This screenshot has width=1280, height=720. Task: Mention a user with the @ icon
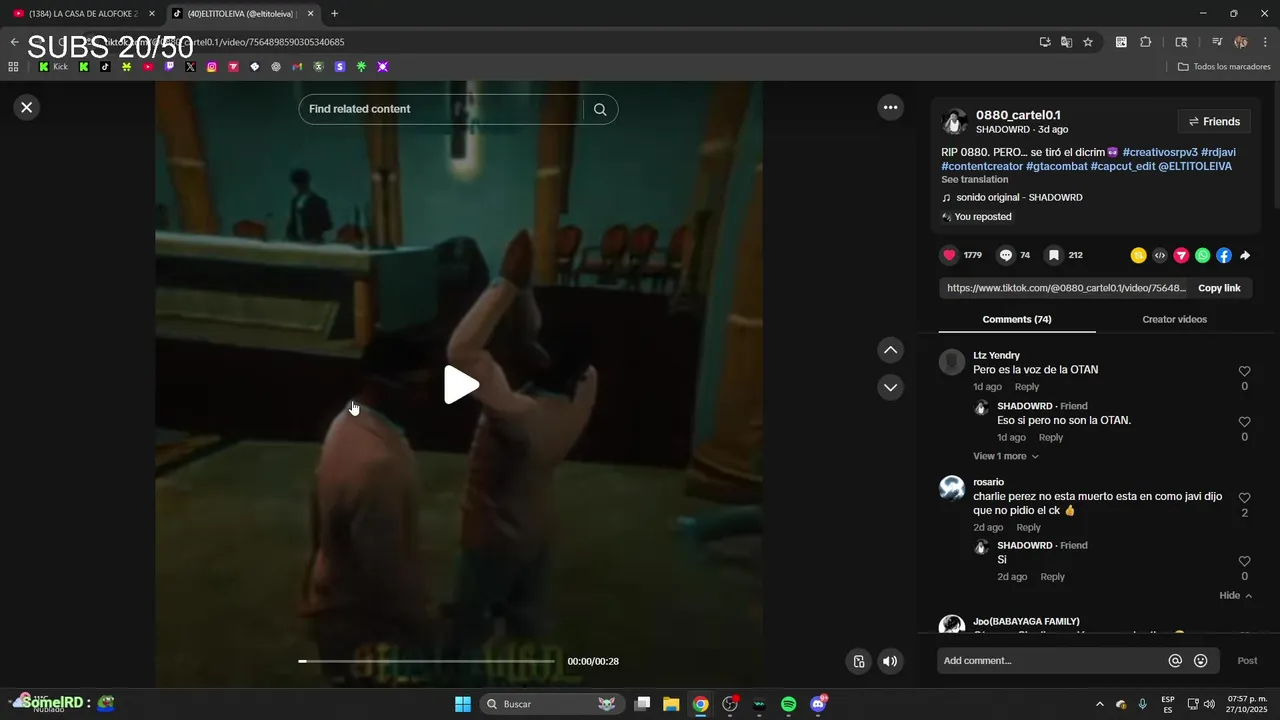[x=1175, y=661]
